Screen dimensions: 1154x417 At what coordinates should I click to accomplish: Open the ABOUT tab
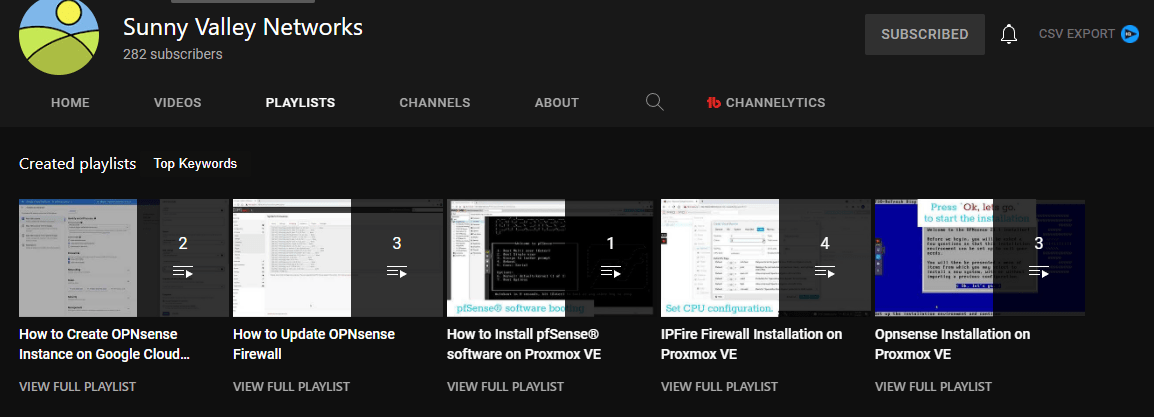point(556,103)
